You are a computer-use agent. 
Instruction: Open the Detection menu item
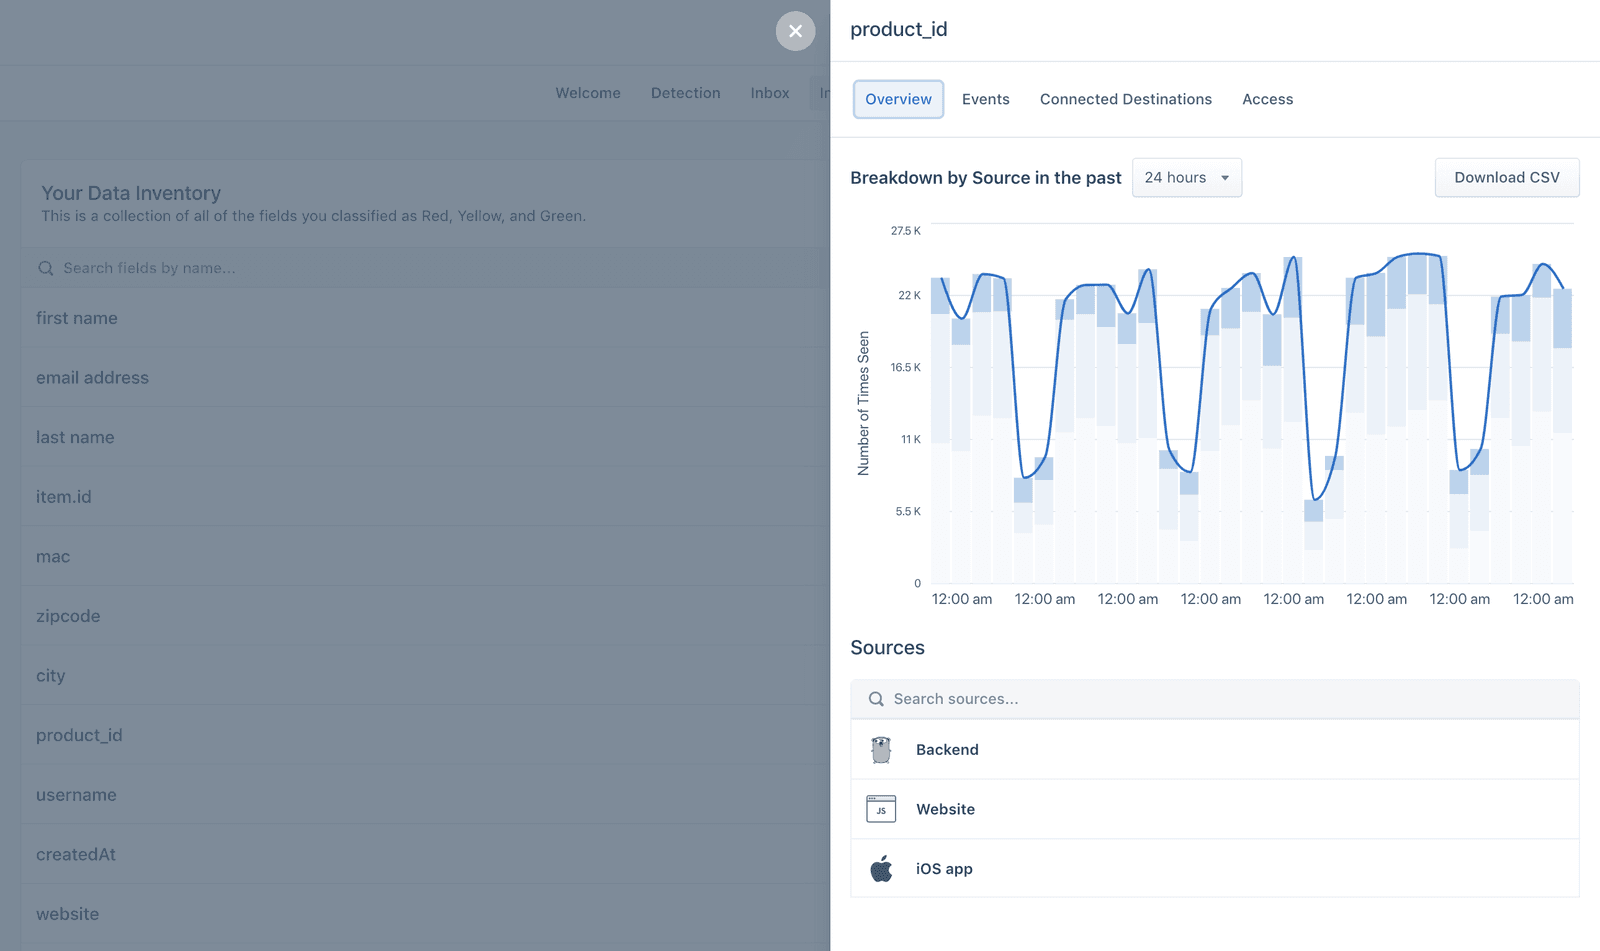pos(685,92)
